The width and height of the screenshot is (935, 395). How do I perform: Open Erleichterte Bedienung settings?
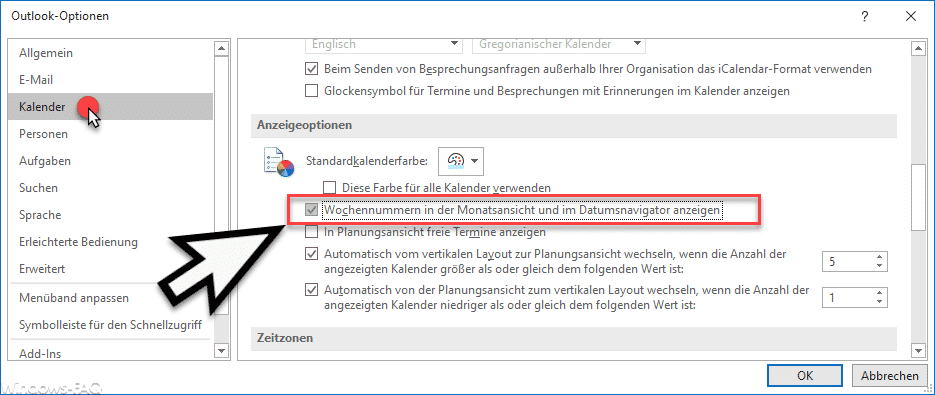(x=110, y=242)
